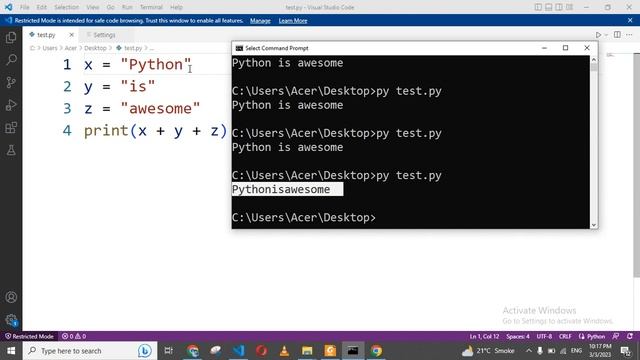The image size is (640, 360).
Task: Open the Windows Start button
Action: pos(11,351)
